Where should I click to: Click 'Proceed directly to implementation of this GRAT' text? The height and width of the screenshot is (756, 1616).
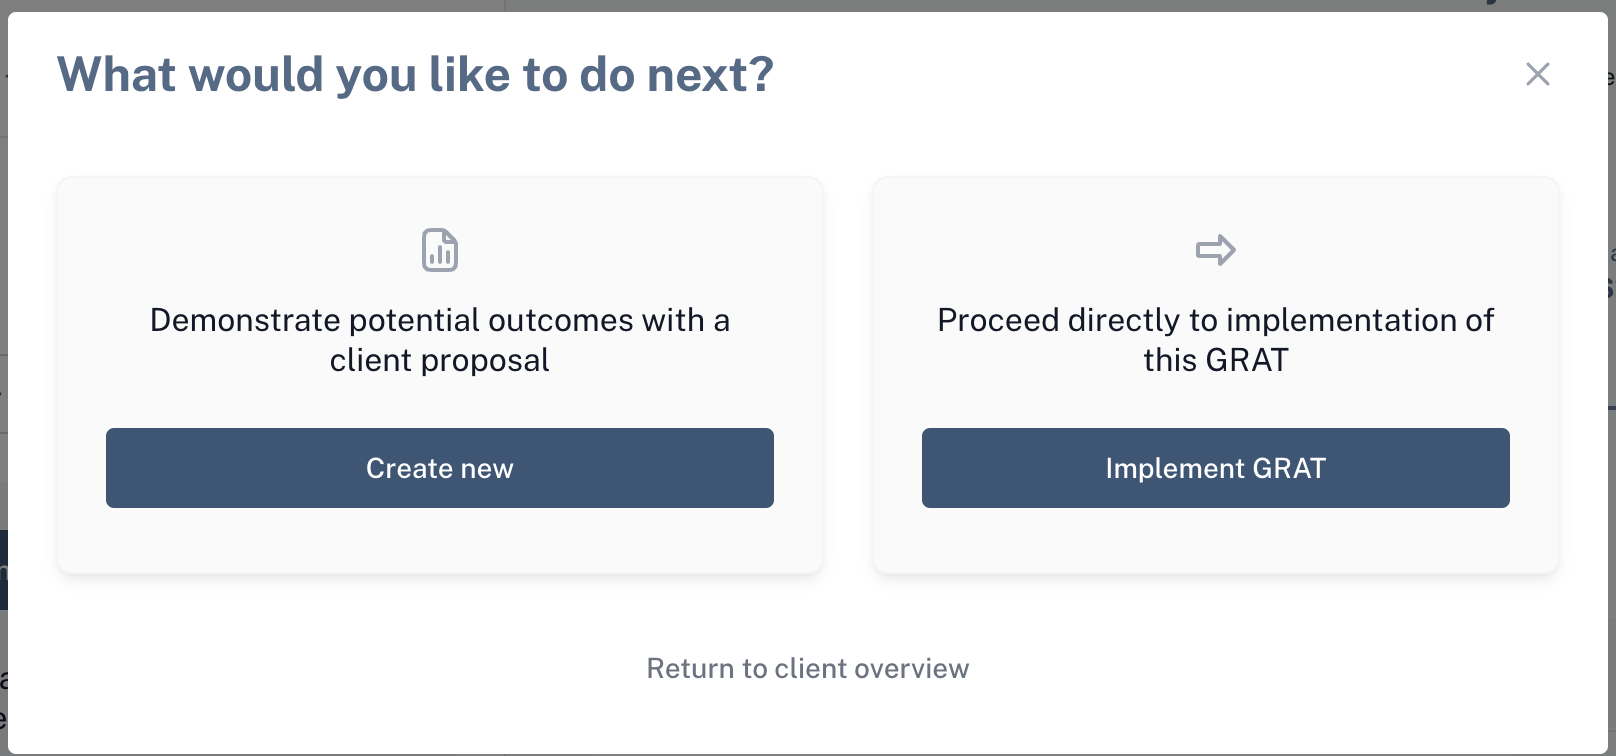(x=1216, y=340)
